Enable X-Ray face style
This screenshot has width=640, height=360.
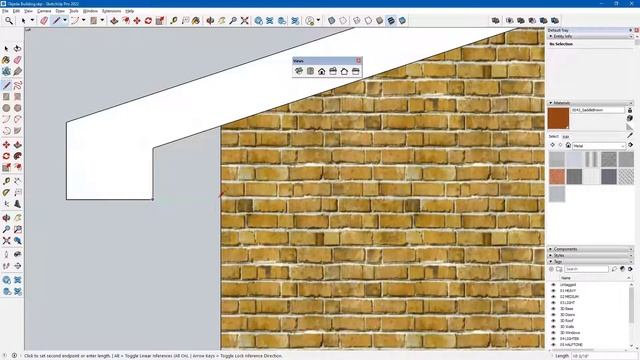[x=331, y=20]
